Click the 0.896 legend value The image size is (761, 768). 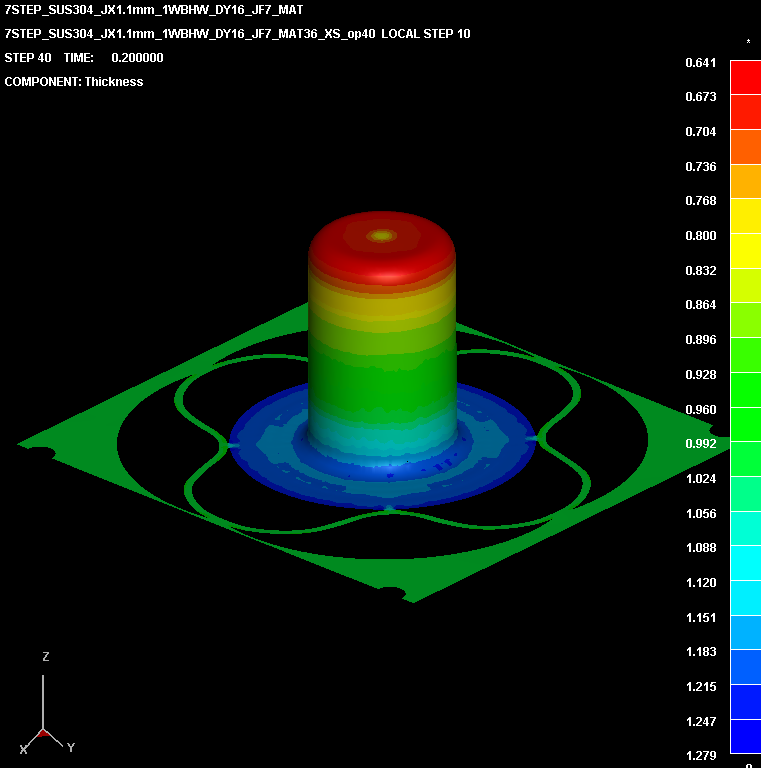pyautogui.click(x=700, y=339)
